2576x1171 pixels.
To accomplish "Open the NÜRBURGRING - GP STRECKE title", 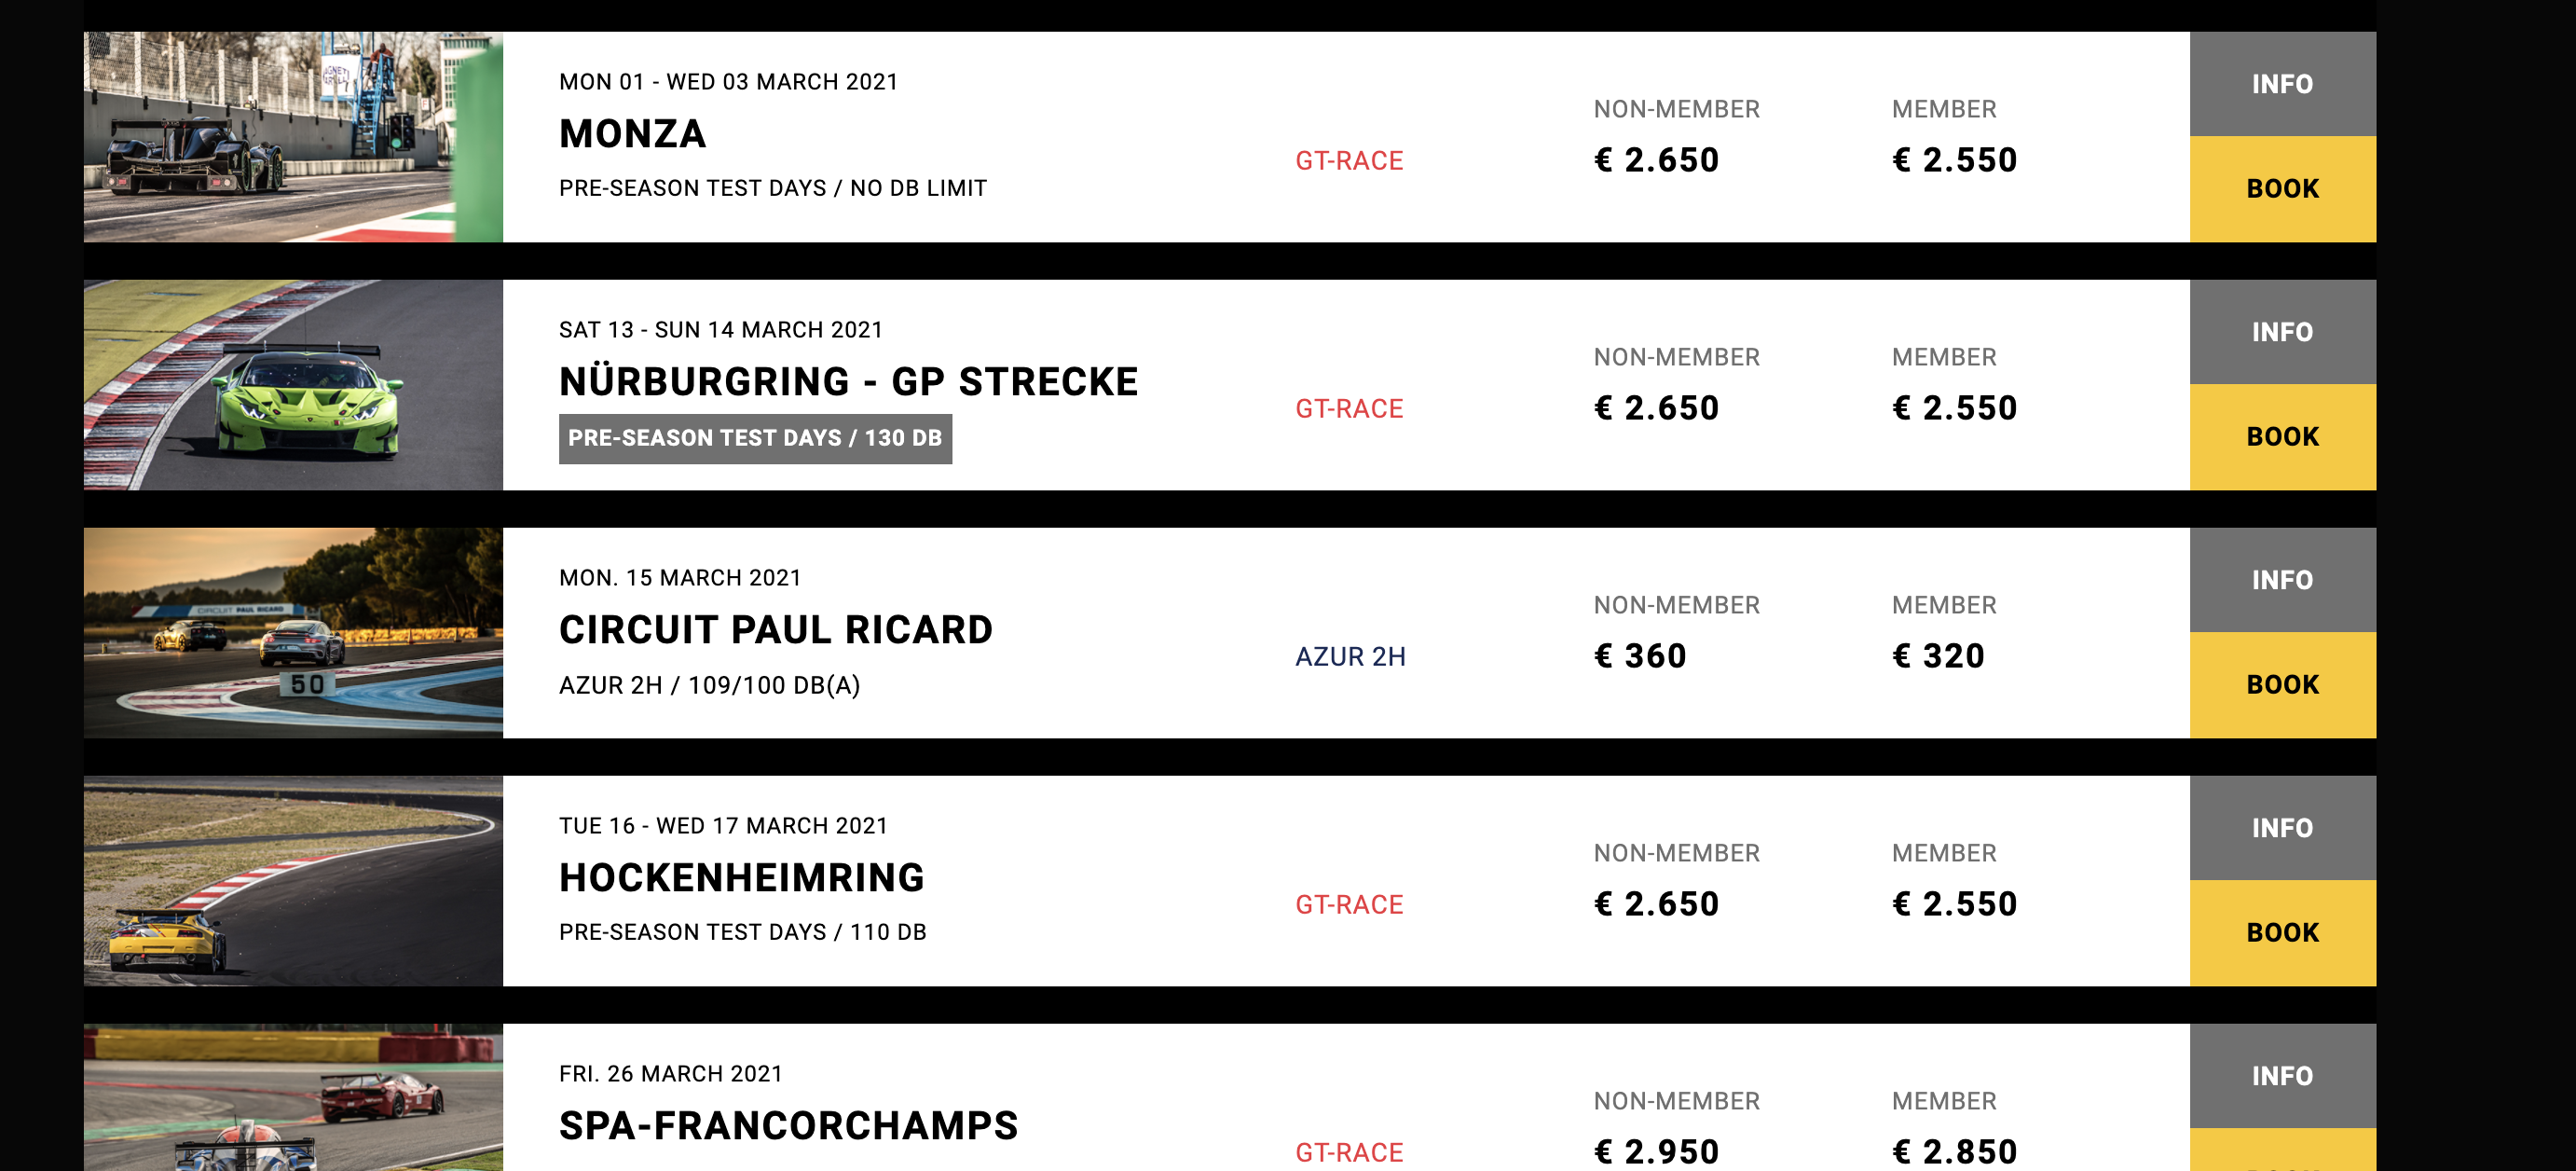I will 848,382.
